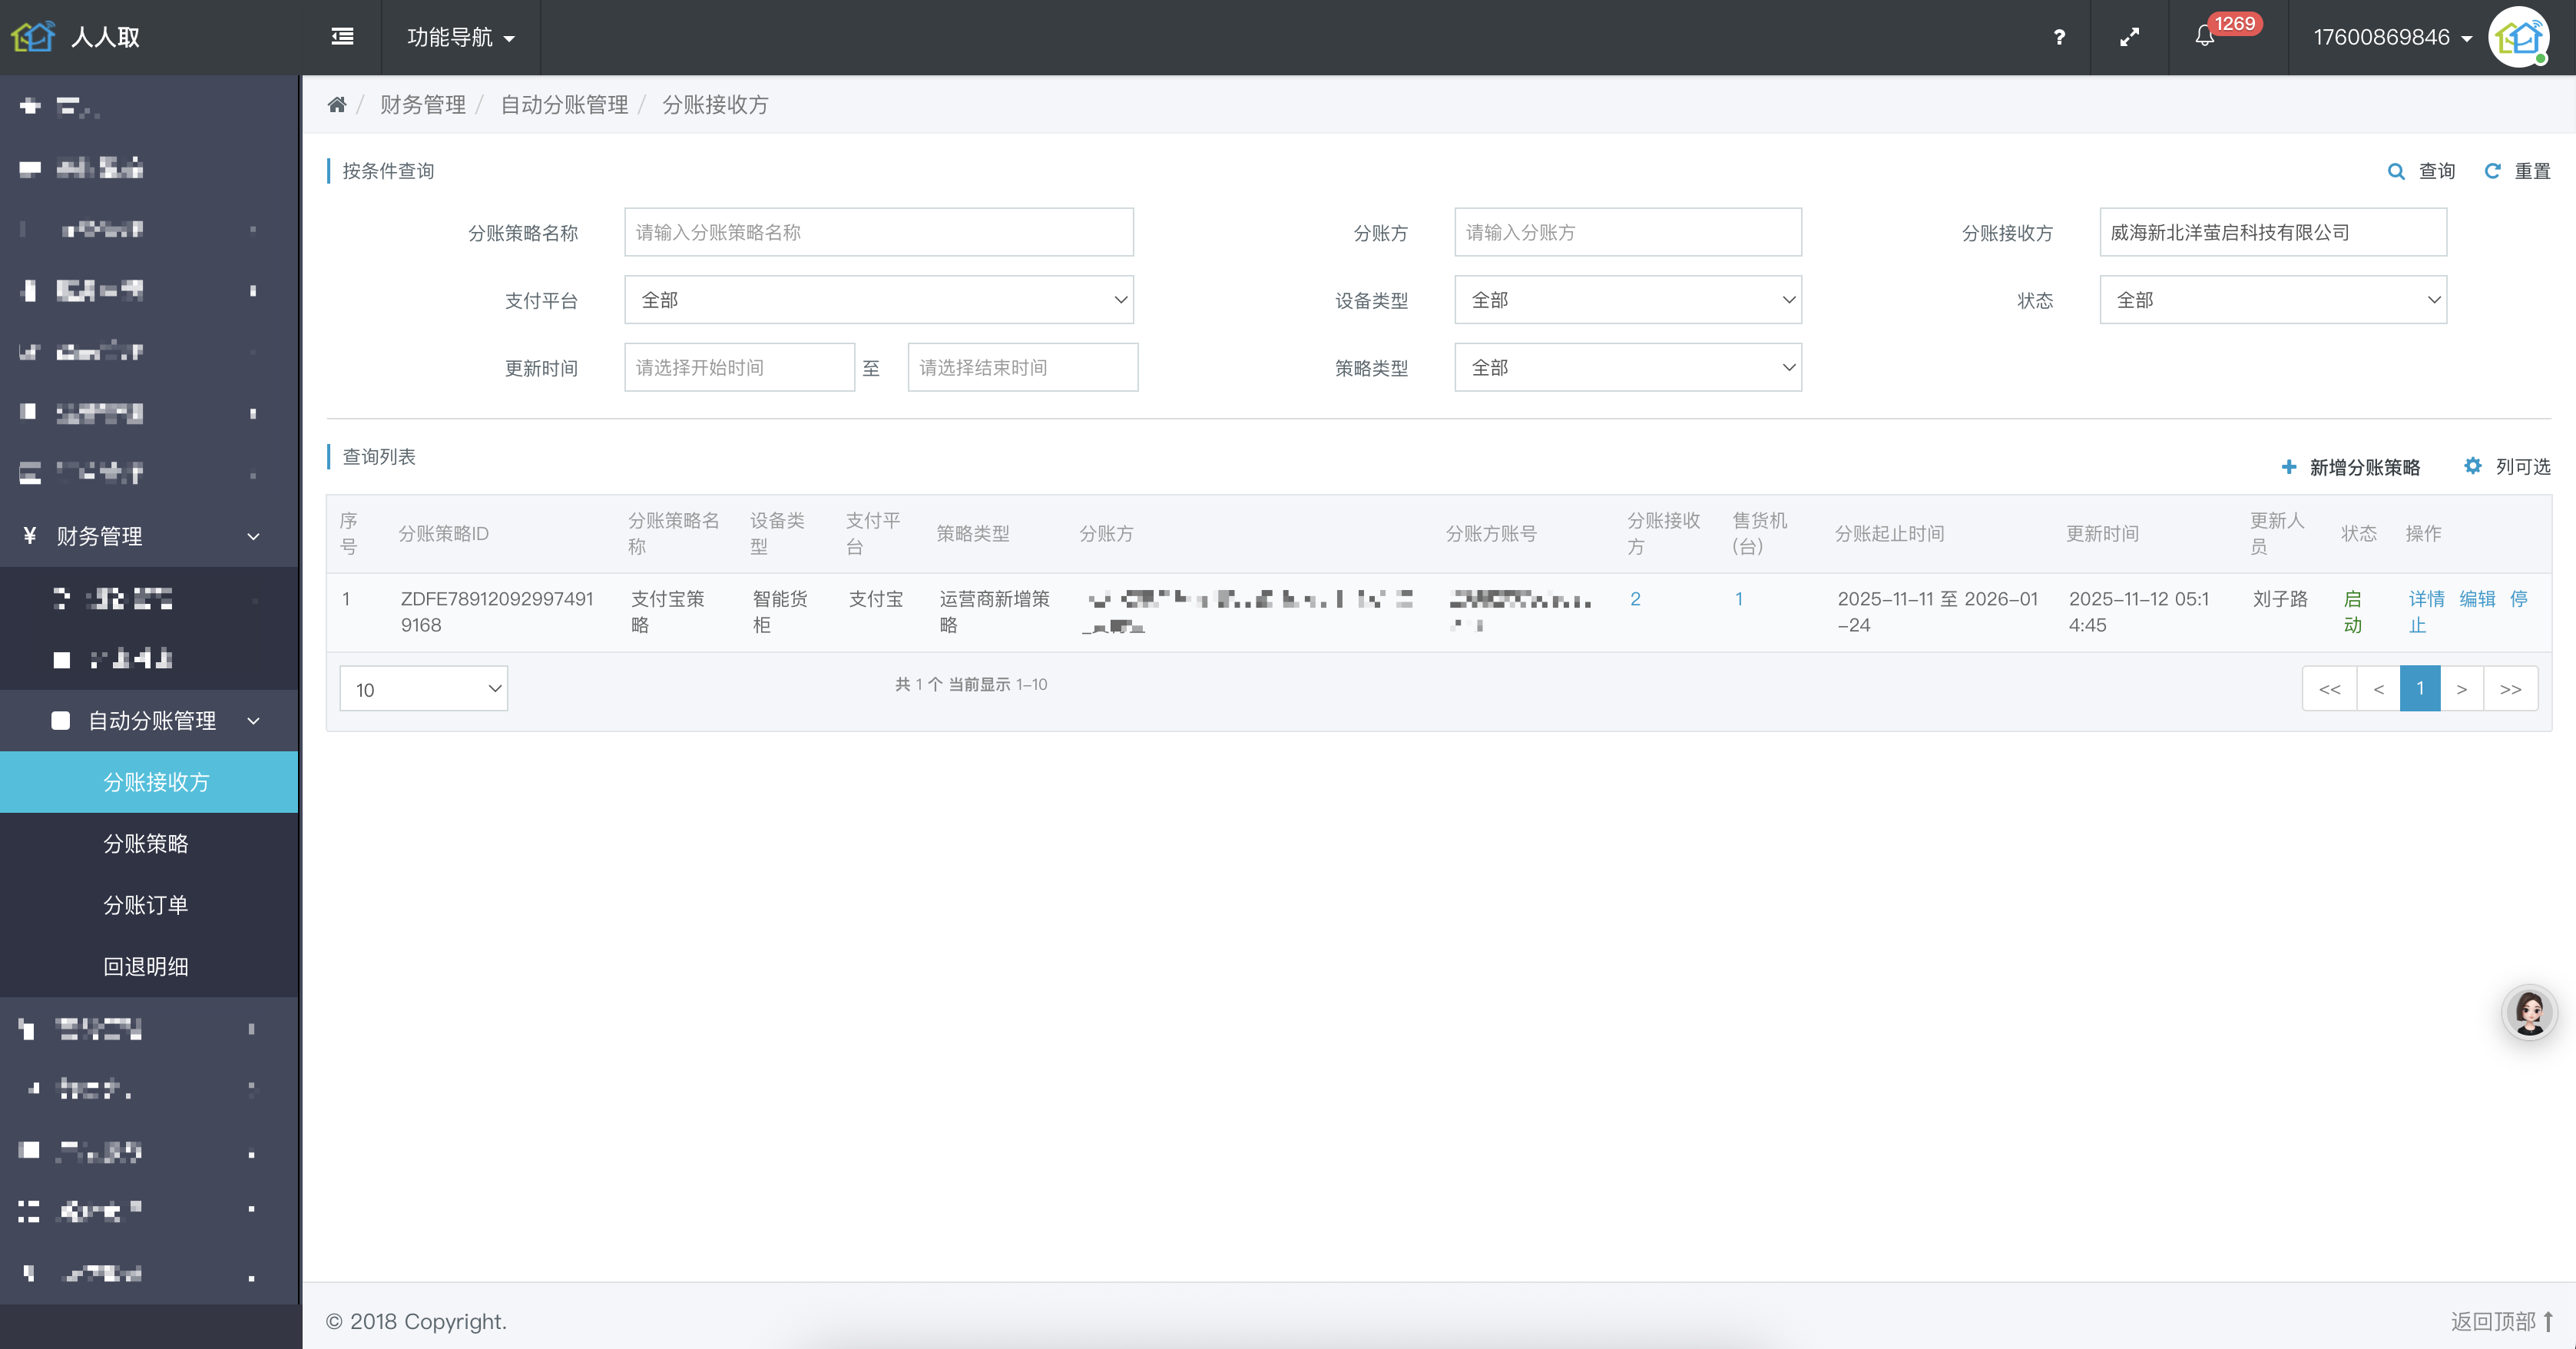Open notifications bell with 1269 badge
Screen dimensions: 2576x1349
click(x=2205, y=37)
